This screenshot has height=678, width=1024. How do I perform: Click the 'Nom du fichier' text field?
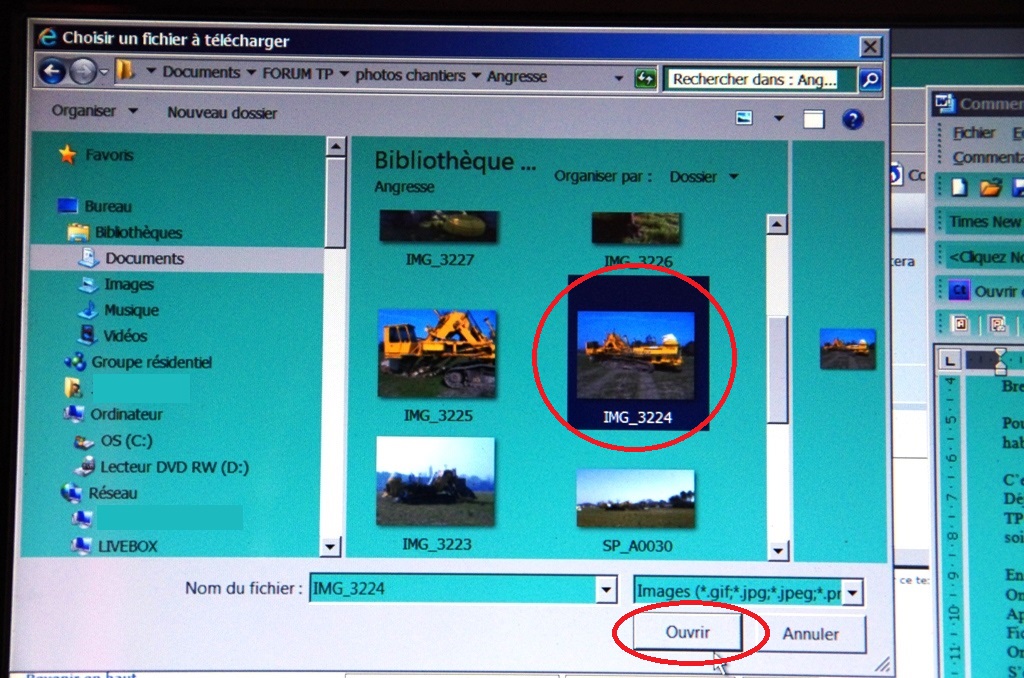pyautogui.click(x=453, y=589)
